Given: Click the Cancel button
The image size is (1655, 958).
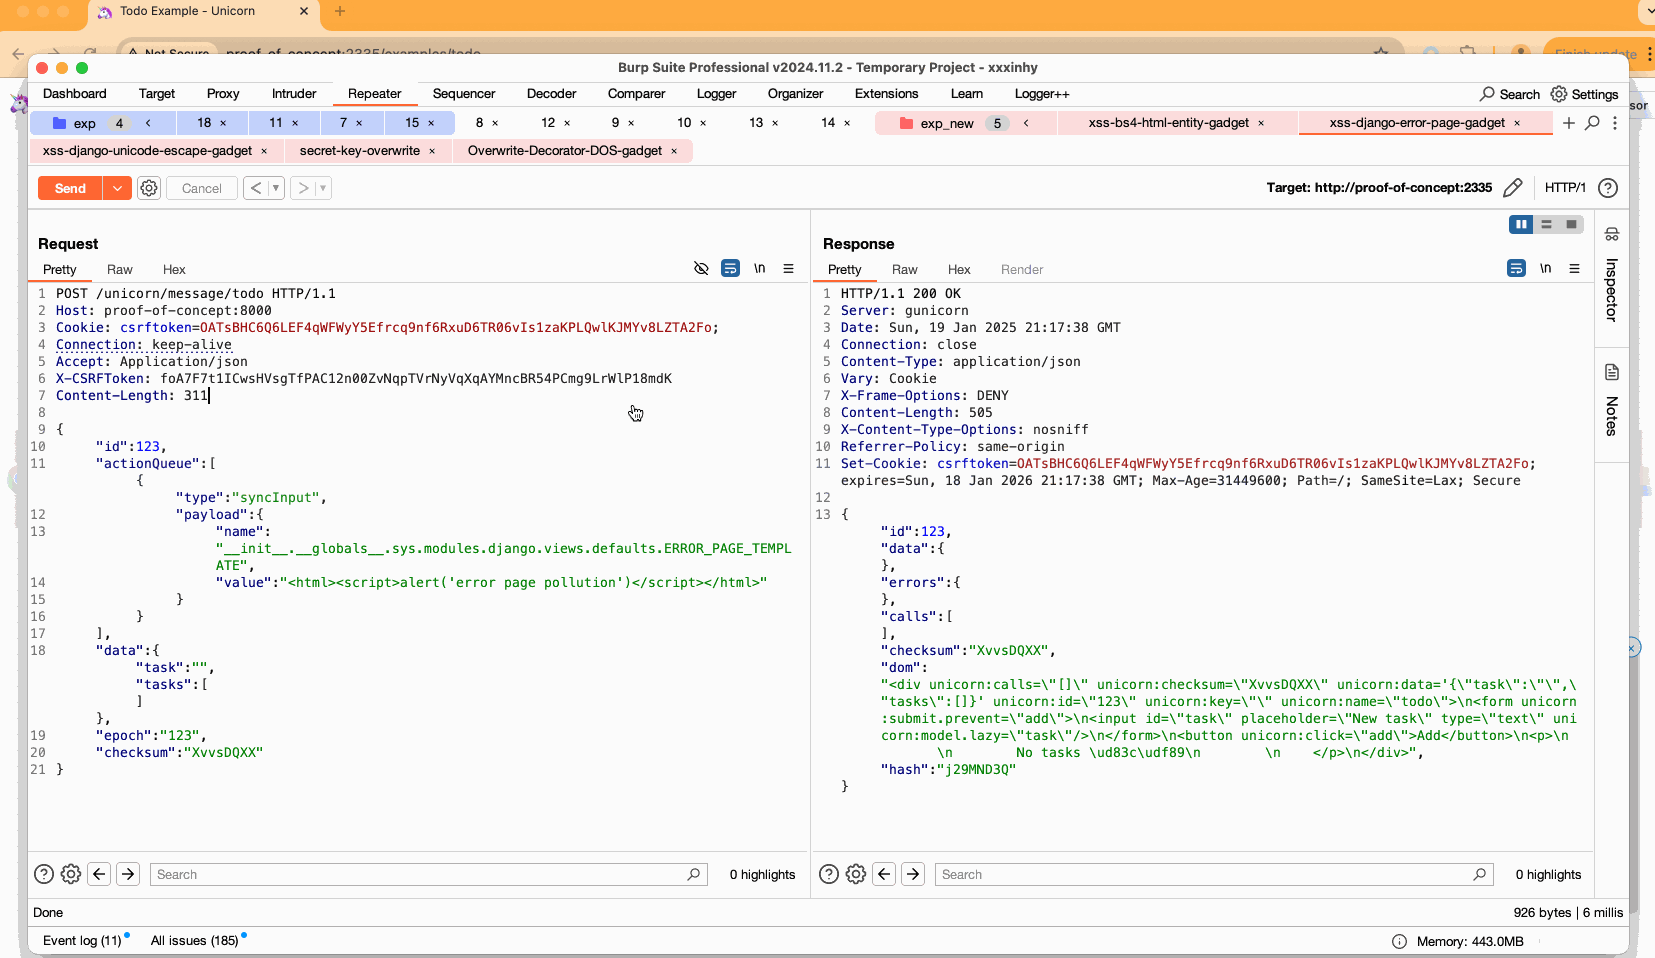Looking at the screenshot, I should (x=202, y=188).
